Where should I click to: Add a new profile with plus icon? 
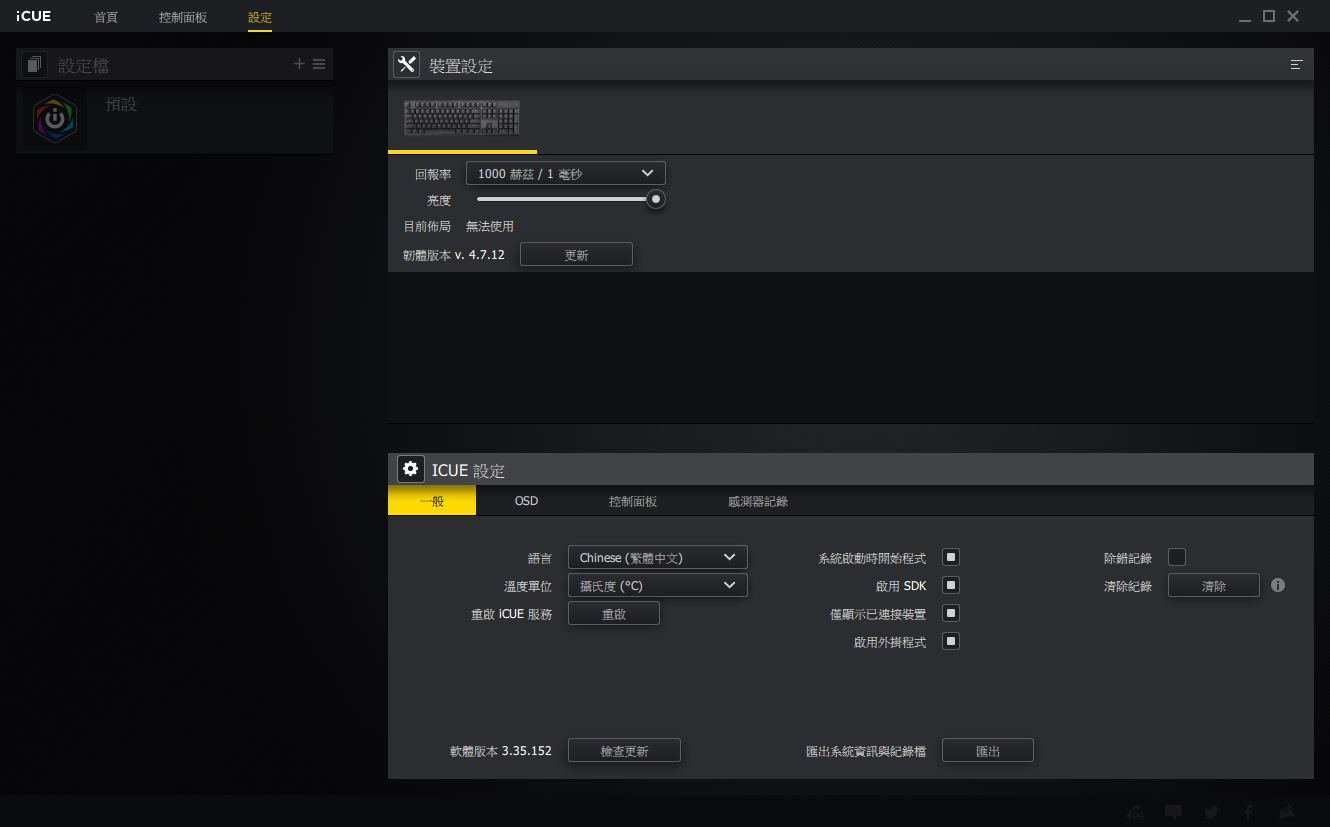click(299, 64)
